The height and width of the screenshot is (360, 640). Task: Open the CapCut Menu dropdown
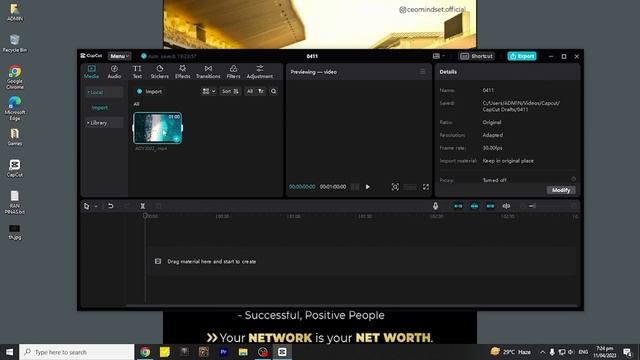120,56
